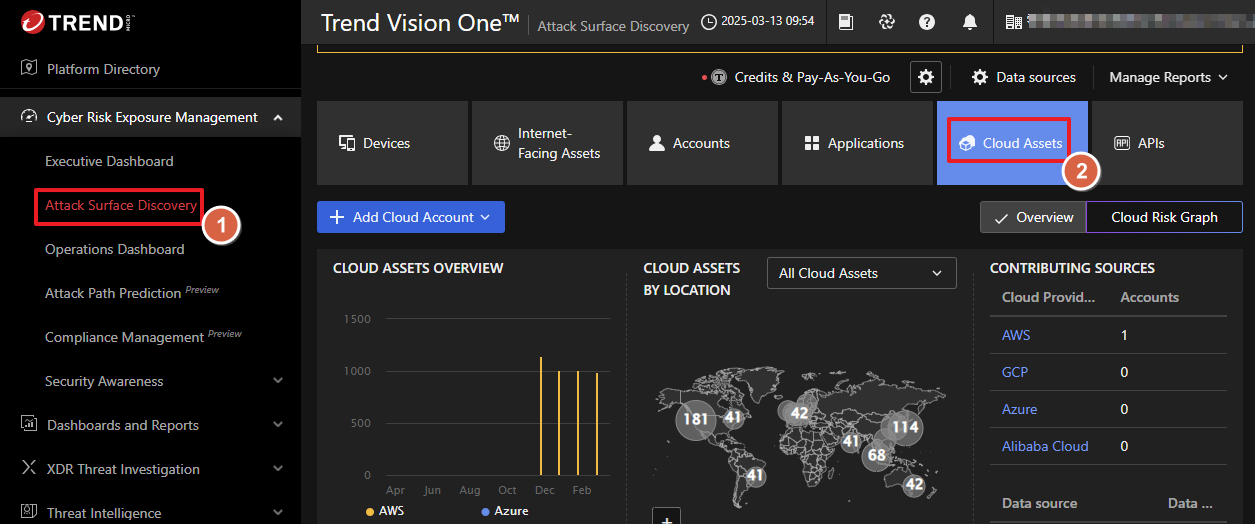
Task: Click the help question mark icon
Action: [x=927, y=22]
